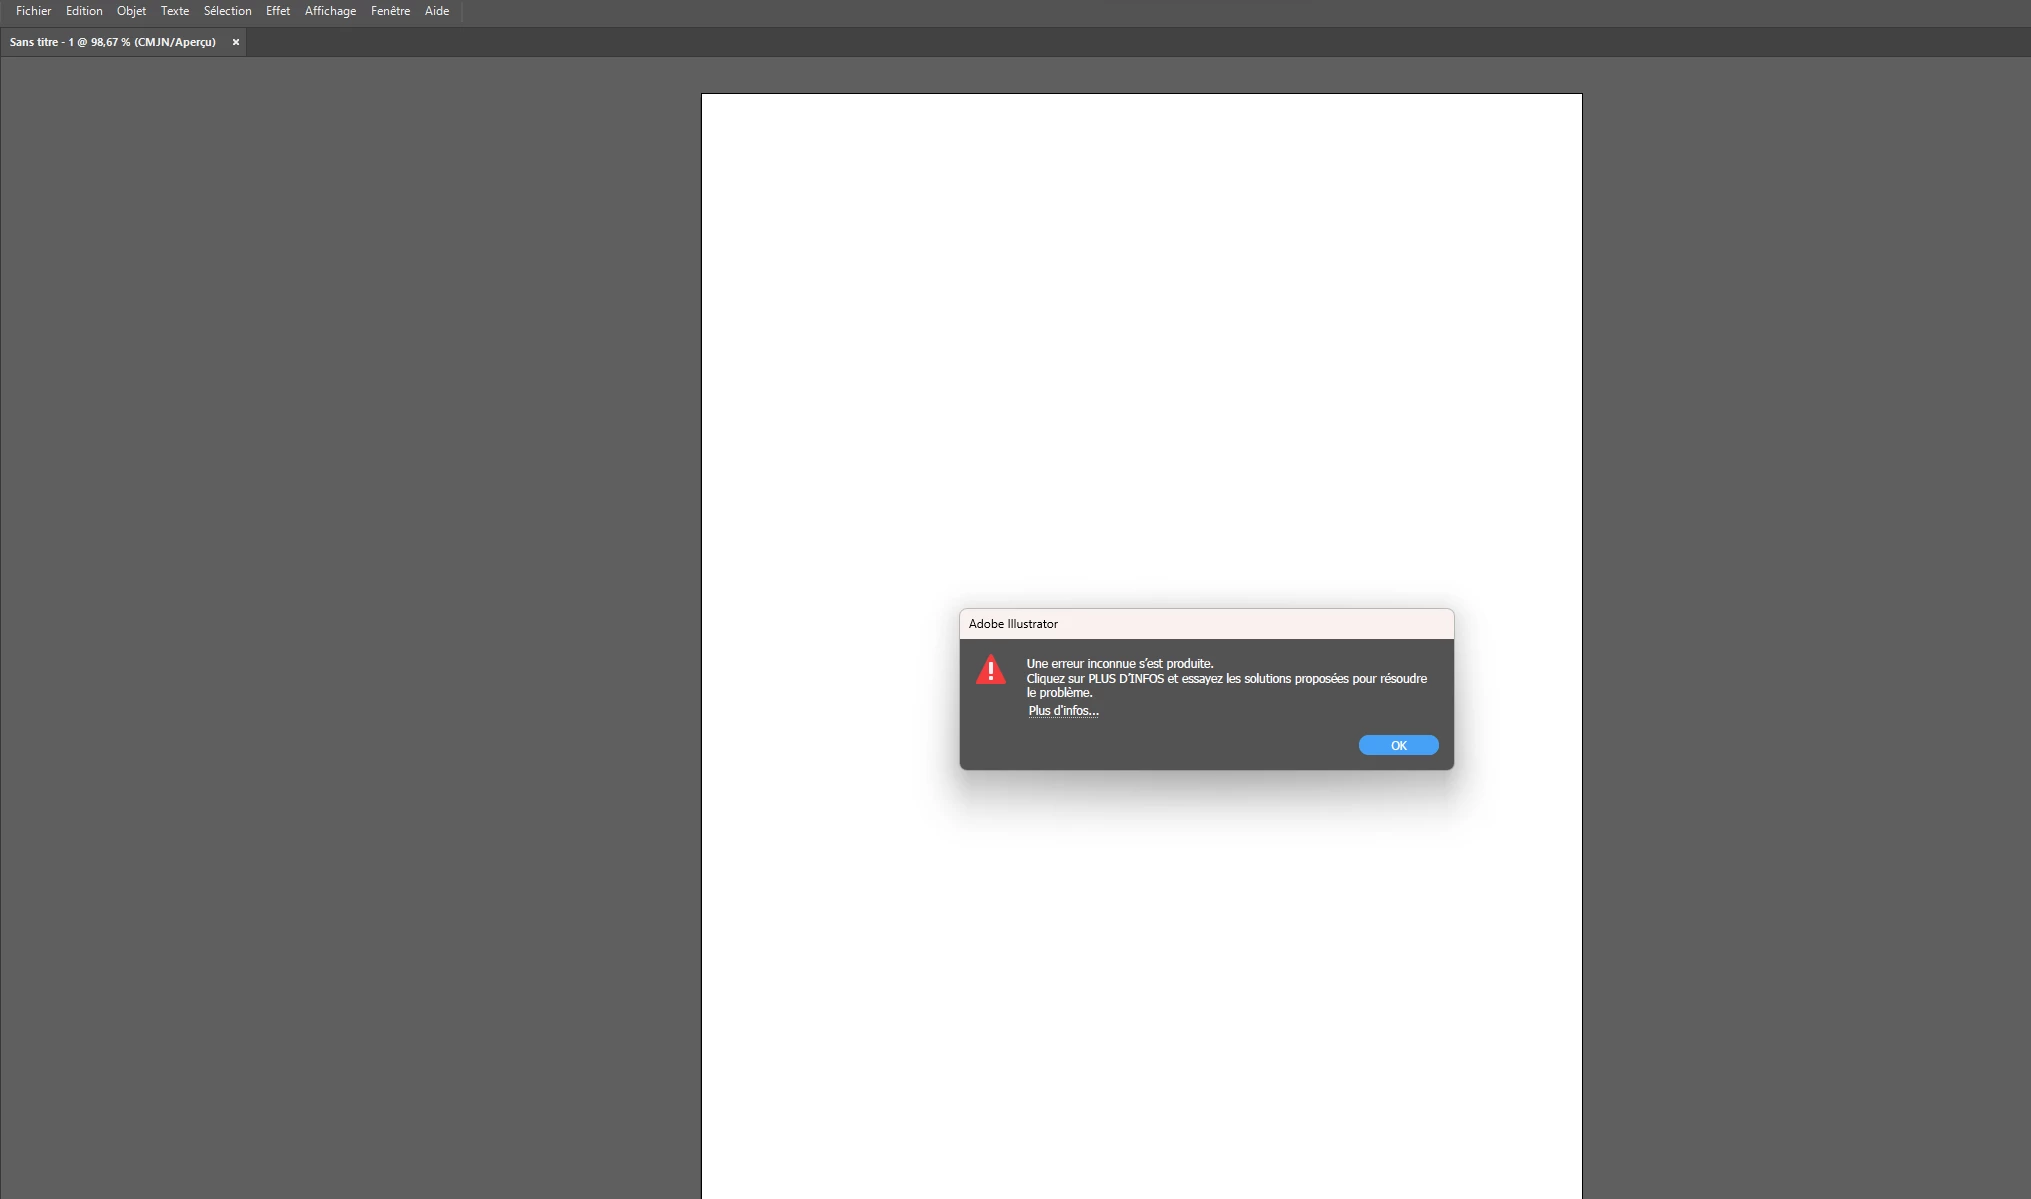2031x1199 pixels.
Task: Follow the Plus d'infos... link
Action: (x=1063, y=711)
